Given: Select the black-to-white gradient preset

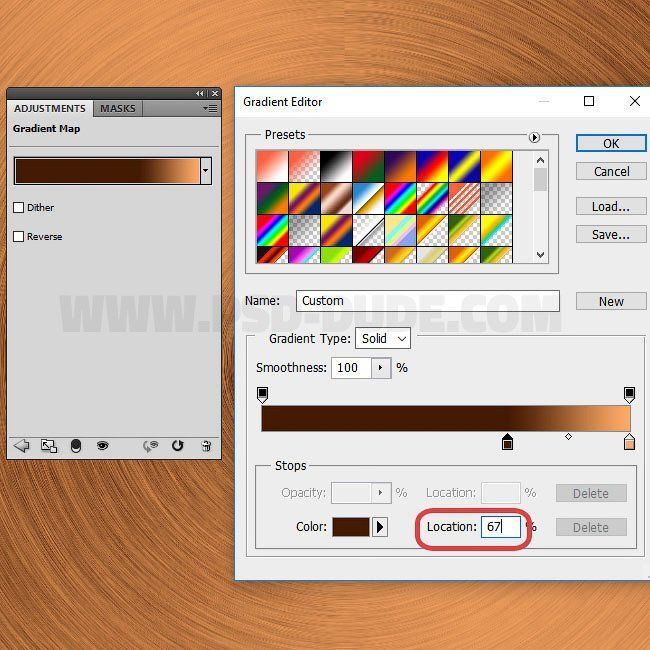Looking at the screenshot, I should pyautogui.click(x=336, y=166).
